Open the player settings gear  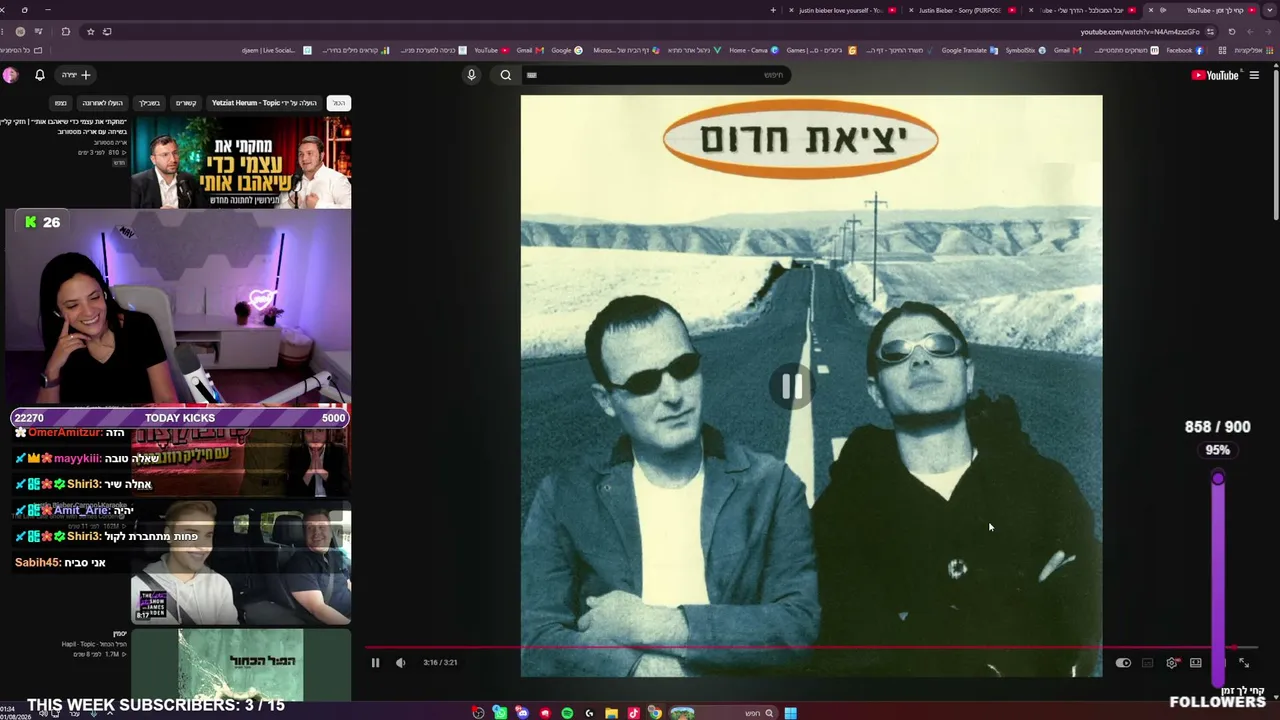pyautogui.click(x=1172, y=662)
